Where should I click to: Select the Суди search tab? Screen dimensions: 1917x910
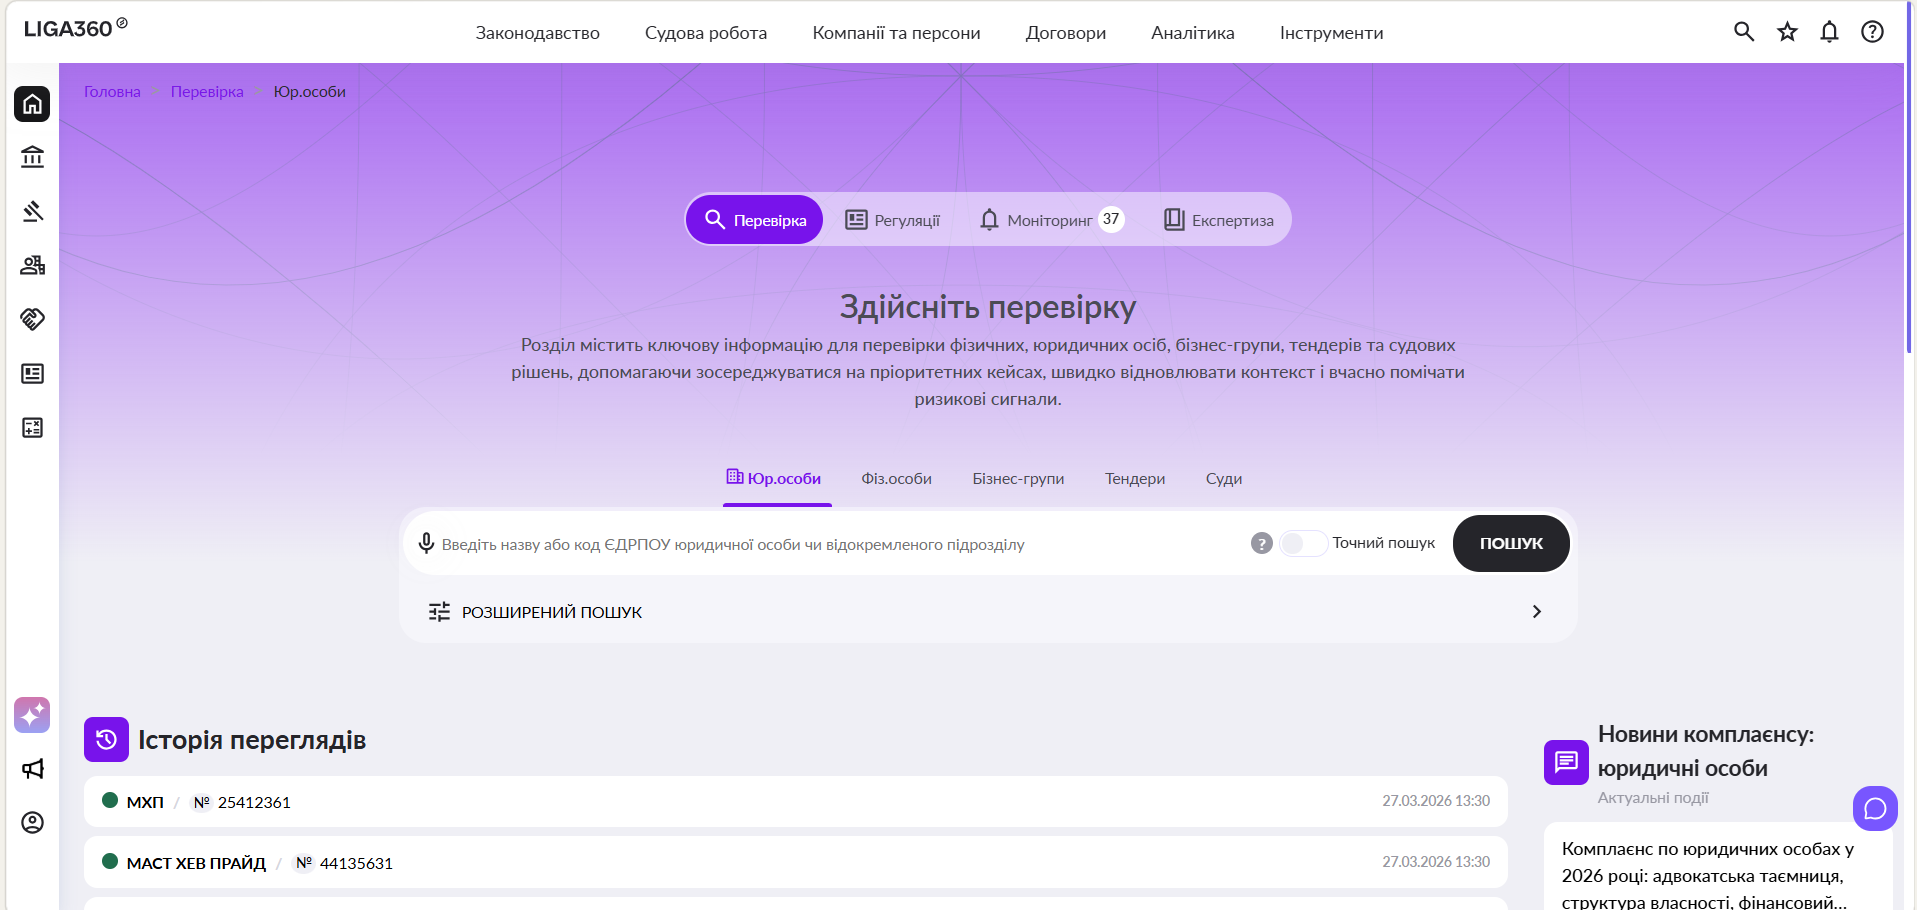(1224, 478)
